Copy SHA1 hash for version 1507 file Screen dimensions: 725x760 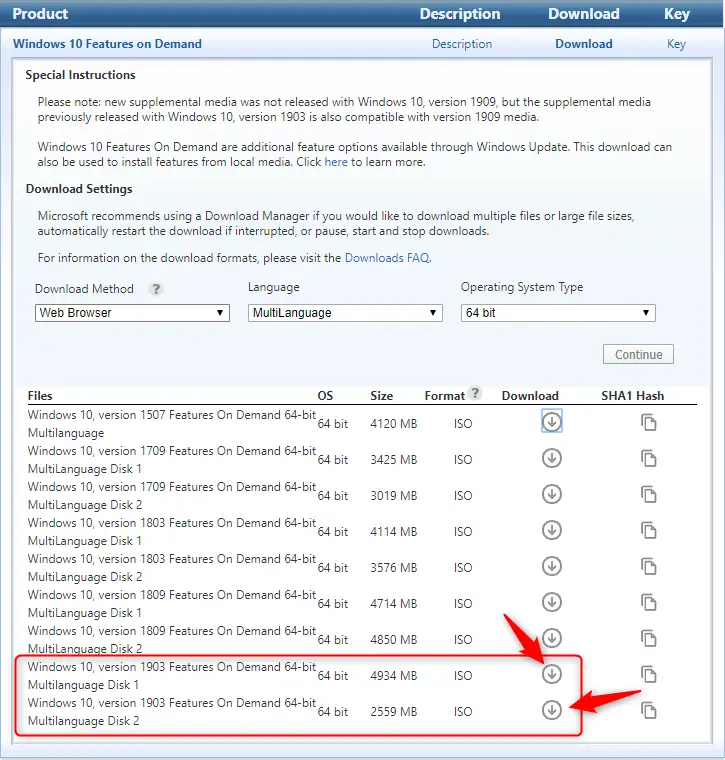(x=648, y=423)
